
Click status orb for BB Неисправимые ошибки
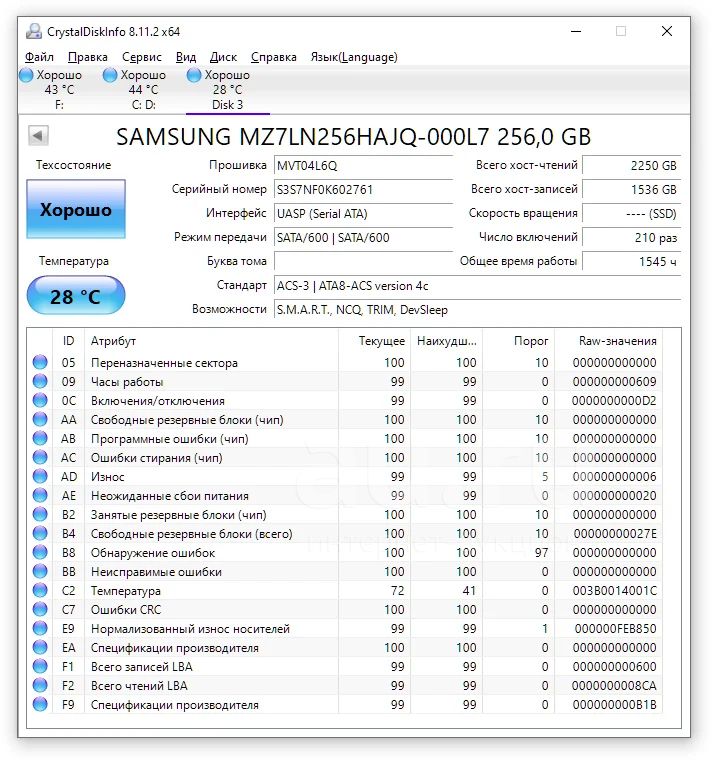(x=40, y=571)
